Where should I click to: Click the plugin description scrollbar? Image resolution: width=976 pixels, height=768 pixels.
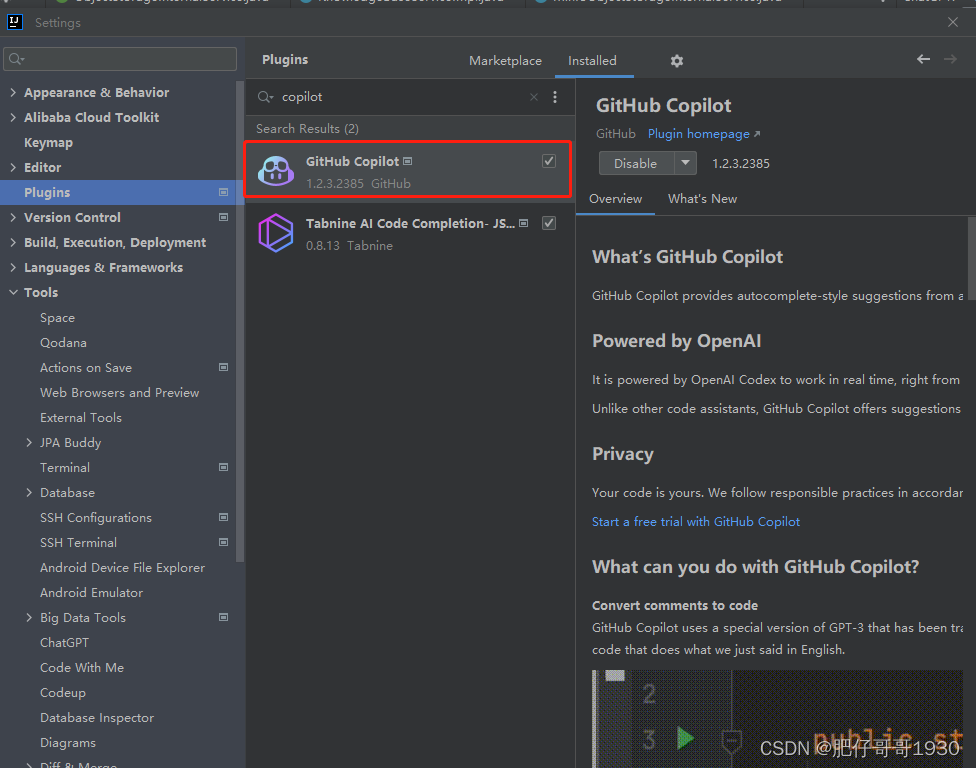tap(972, 258)
